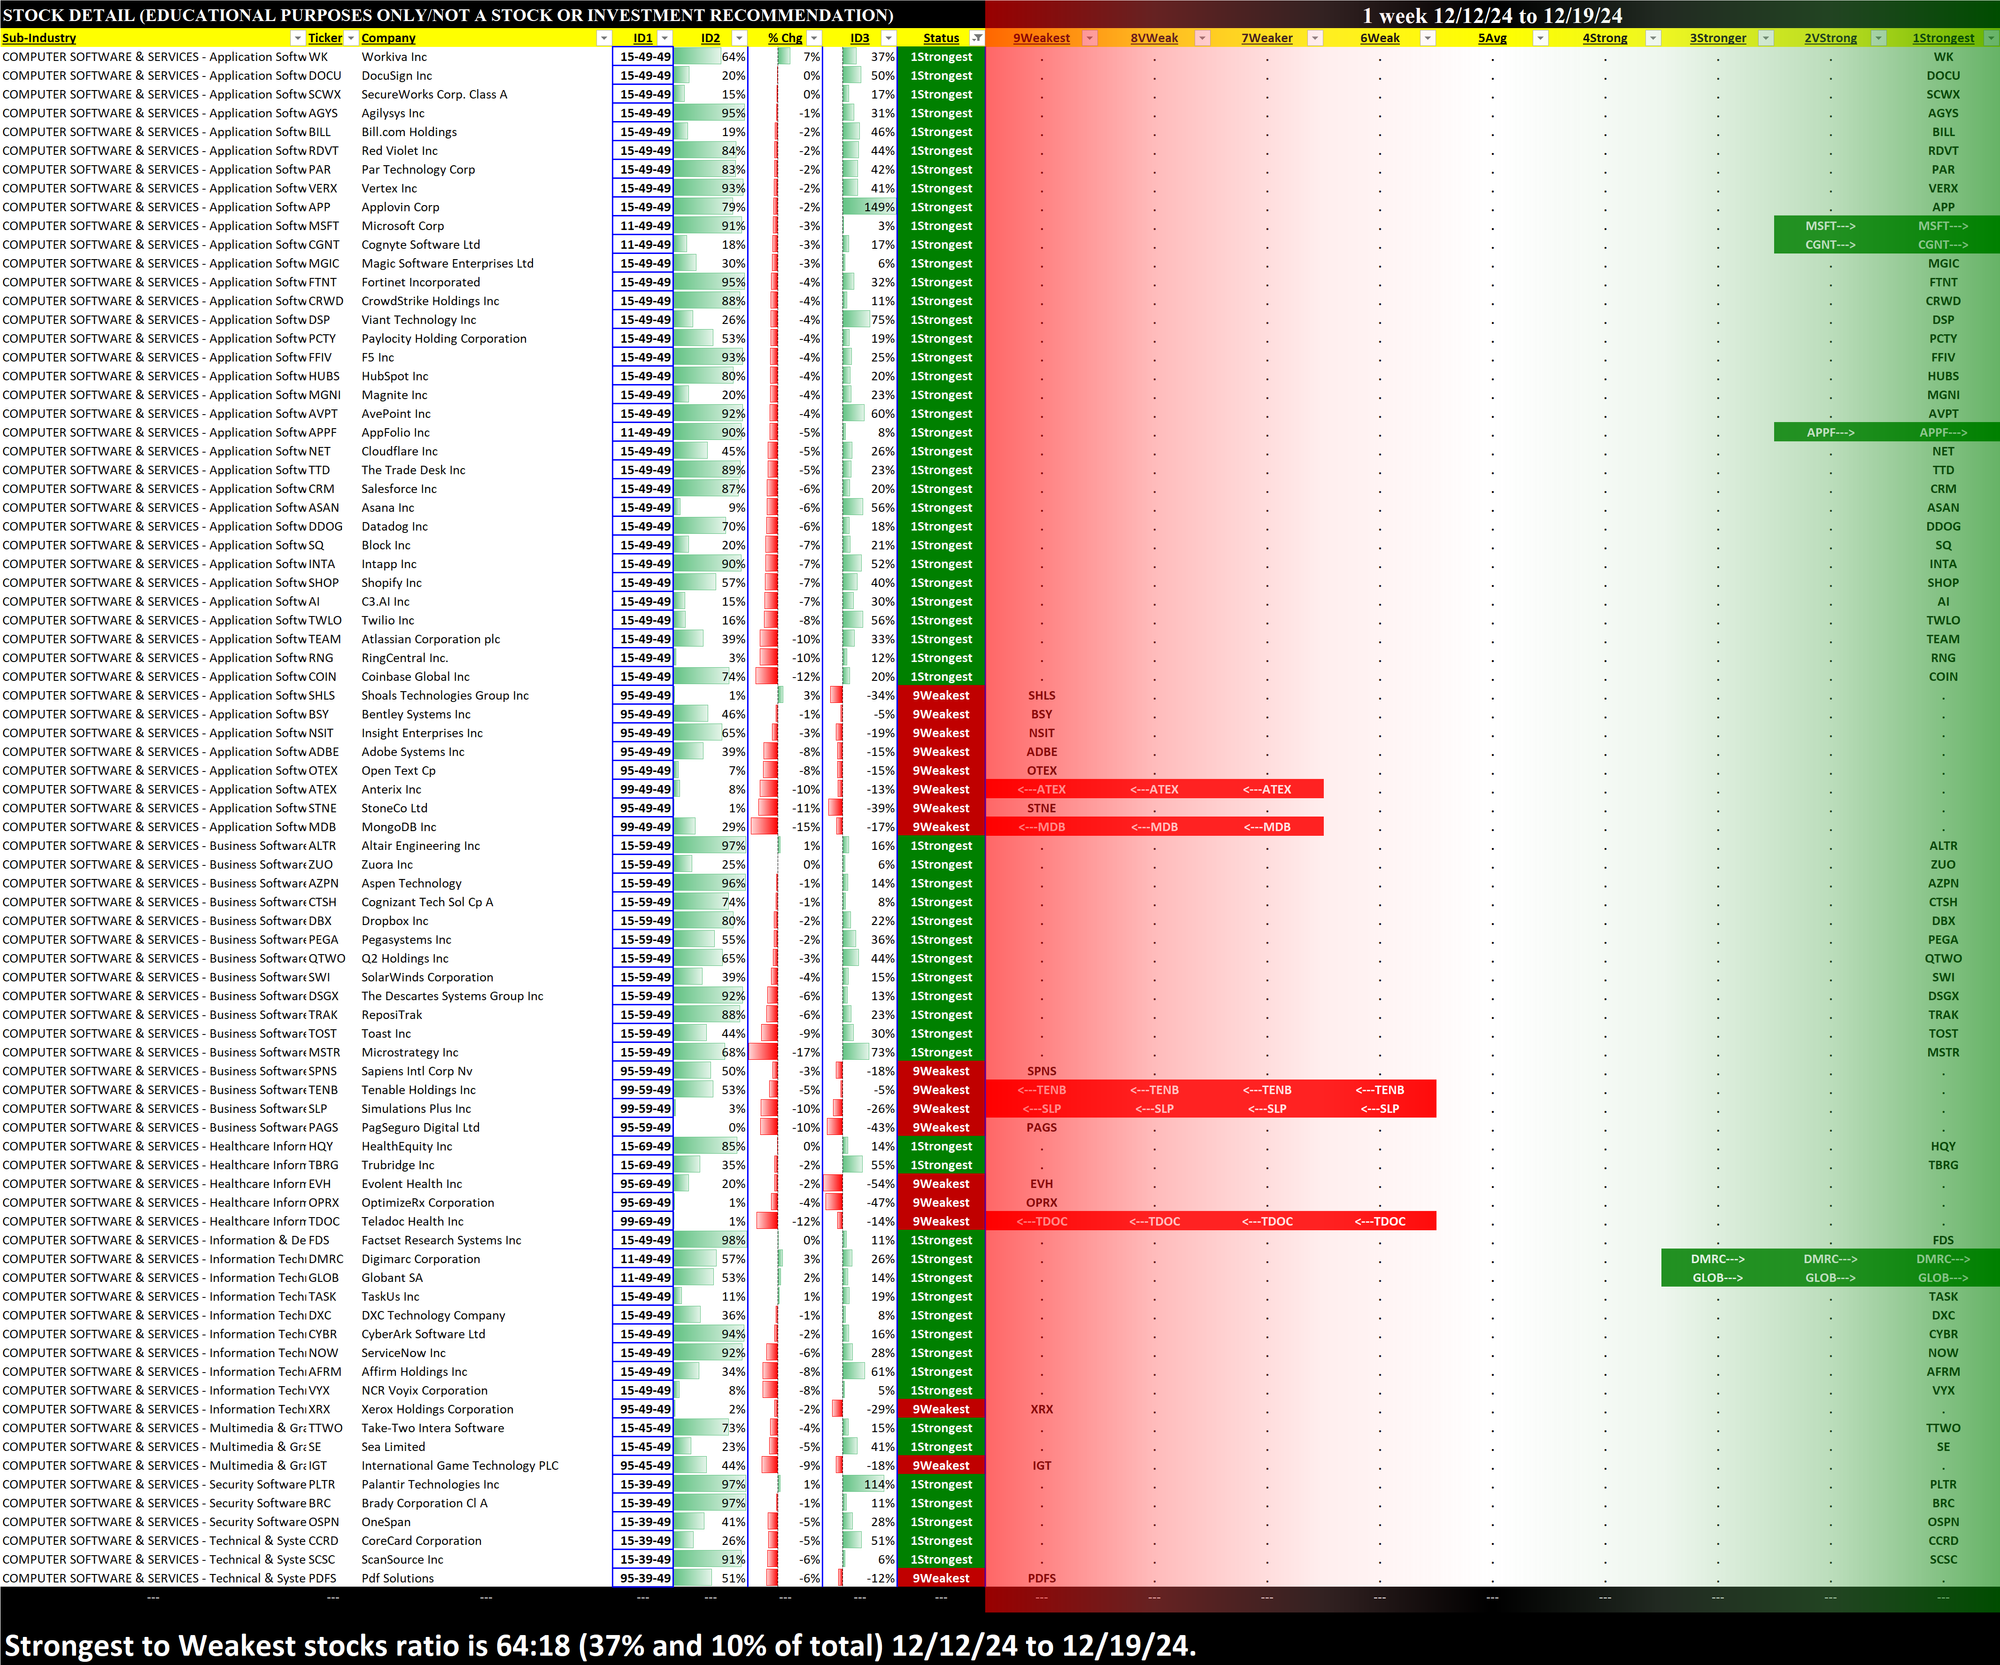Click the Microsoft Corp company cell

[x=403, y=226]
